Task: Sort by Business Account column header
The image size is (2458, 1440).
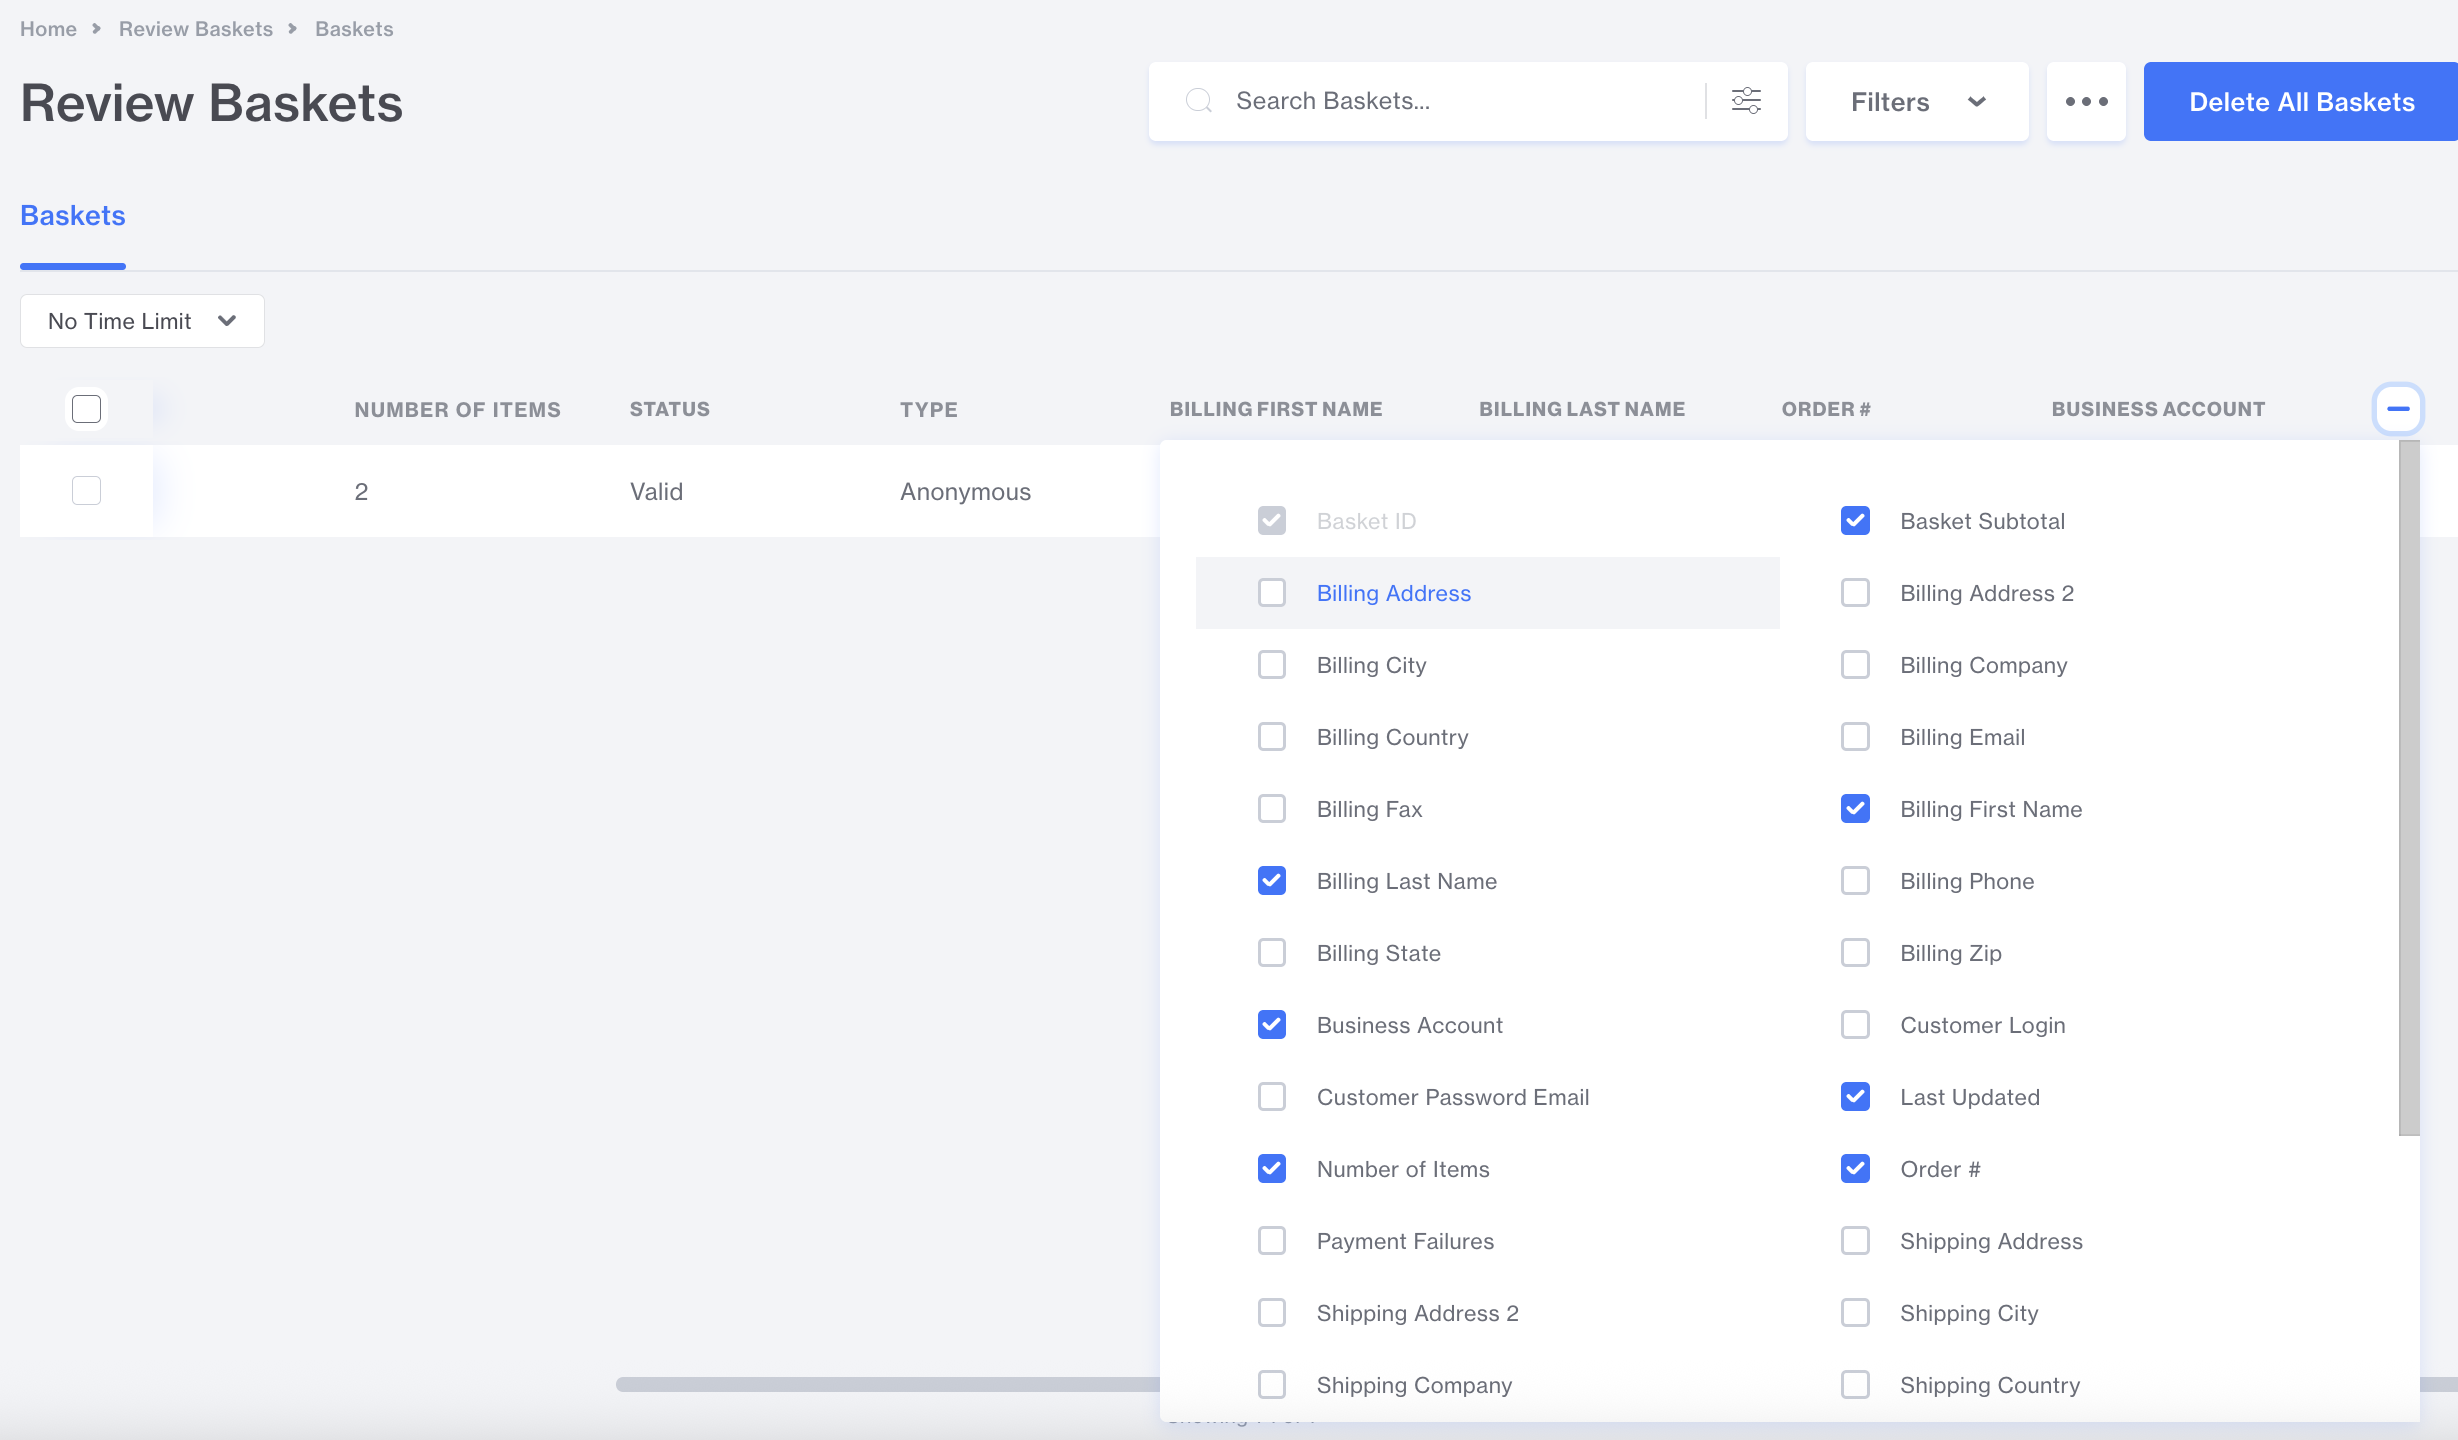Action: pyautogui.click(x=2158, y=409)
